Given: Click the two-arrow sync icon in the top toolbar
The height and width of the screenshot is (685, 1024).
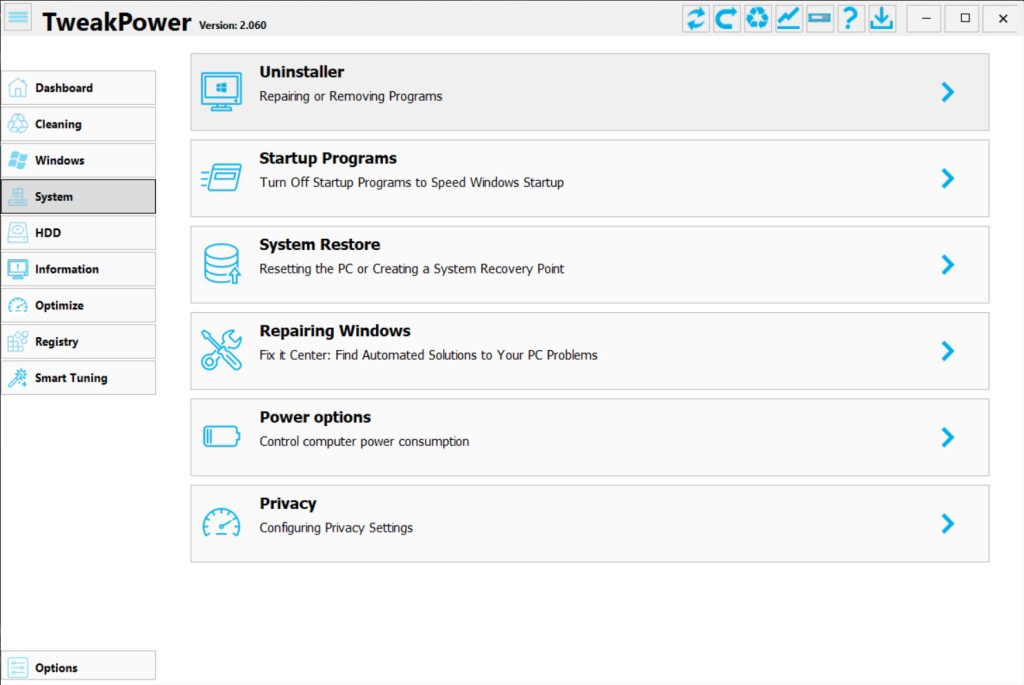Looking at the screenshot, I should (x=696, y=18).
